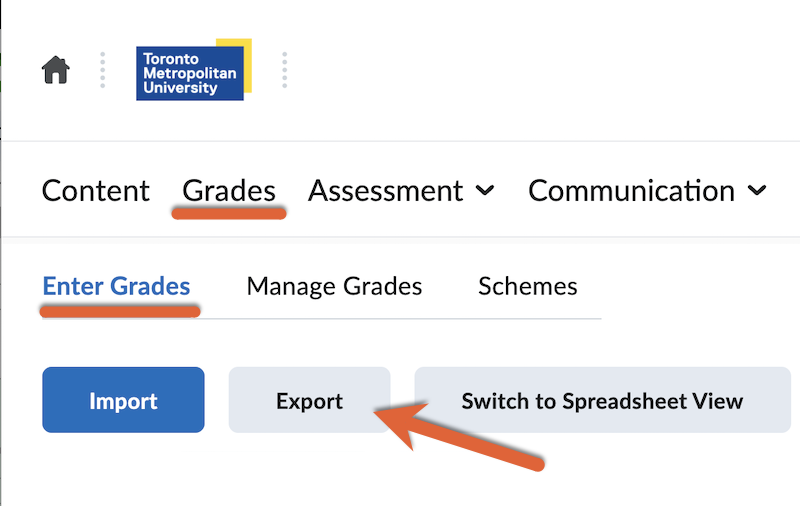This screenshot has height=506, width=800.
Task: Expand the Communication menu
Action: (632, 191)
